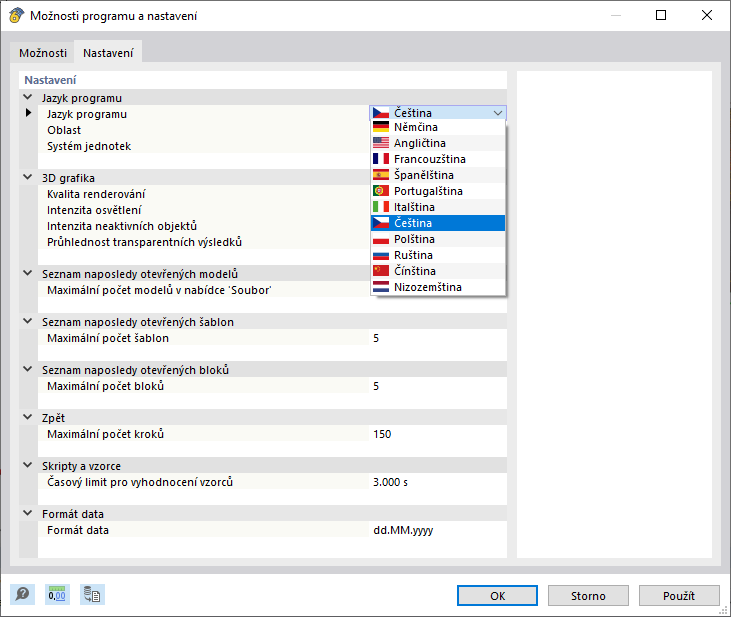
Task: Click the program icon in title bar
Action: (x=17, y=15)
